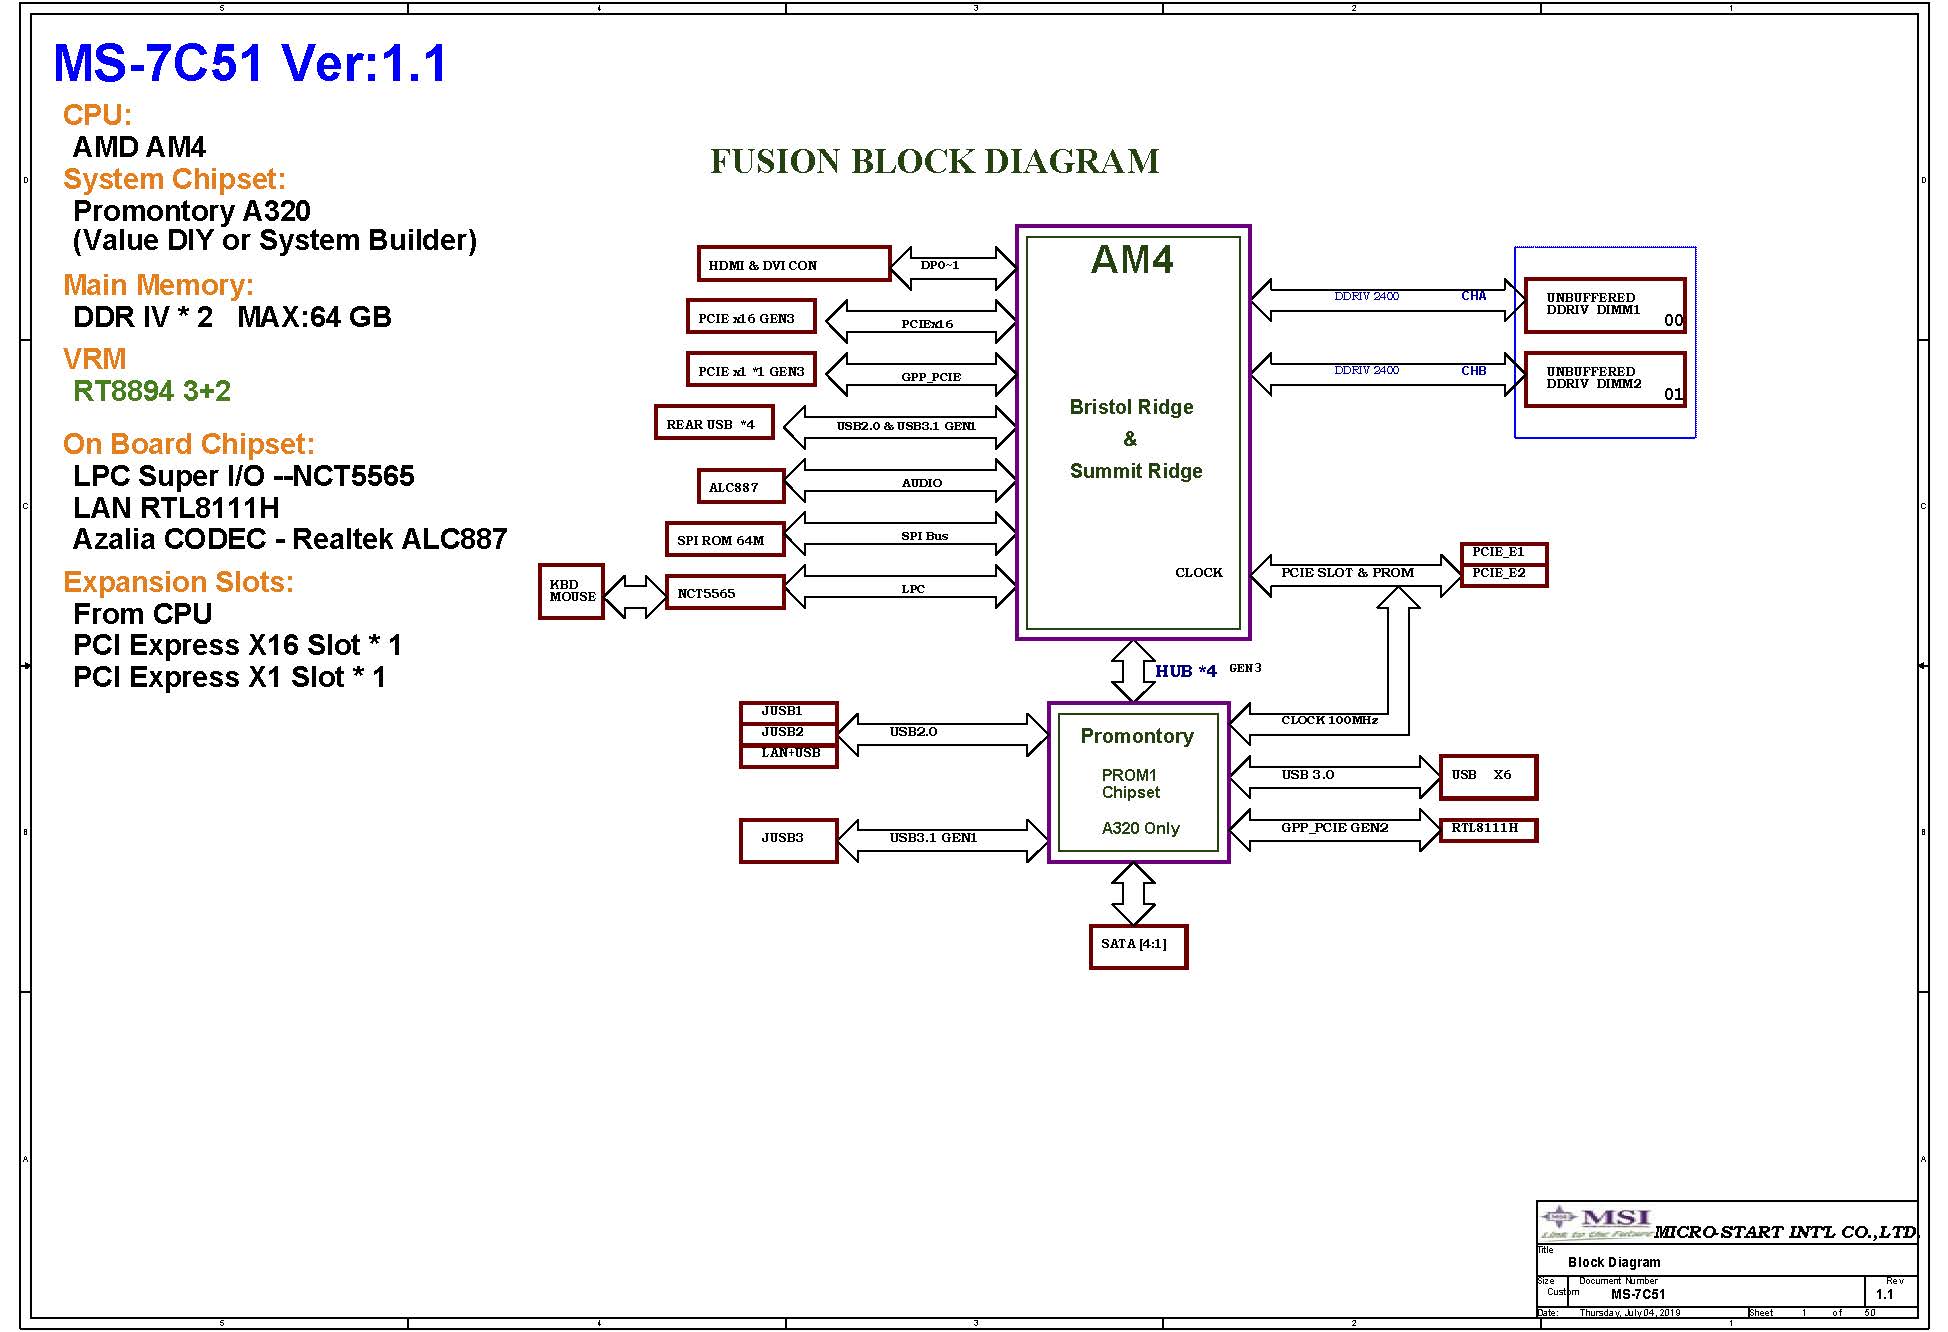Select the NCT5565 block in the diagram
The height and width of the screenshot is (1332, 1948).
[725, 593]
